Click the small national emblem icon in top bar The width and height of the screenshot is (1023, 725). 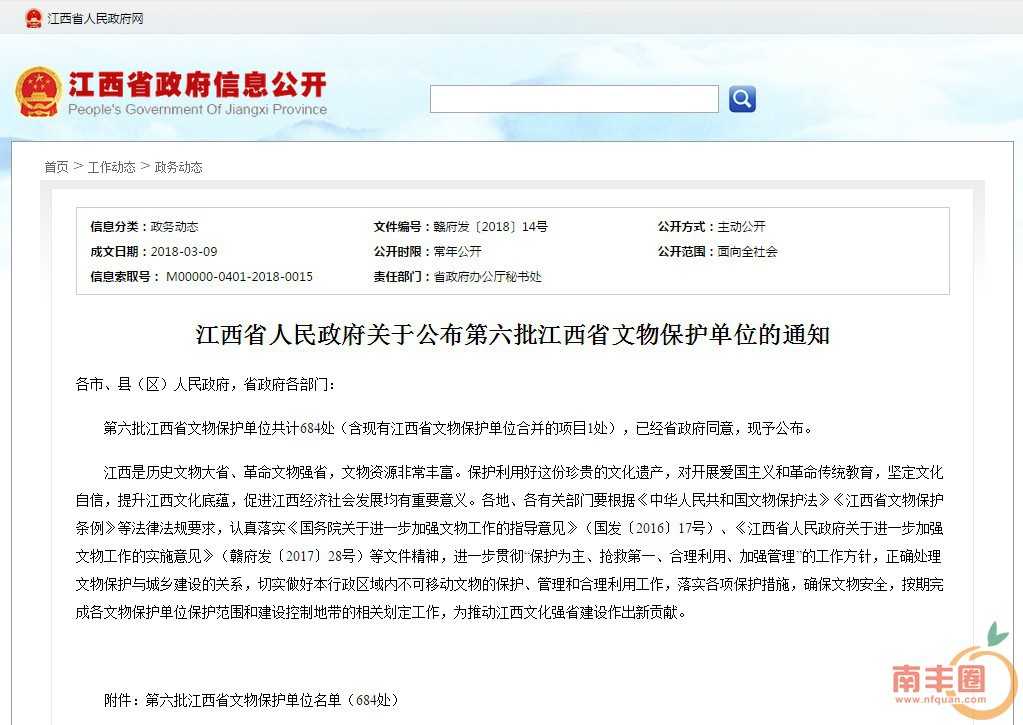pos(33,18)
